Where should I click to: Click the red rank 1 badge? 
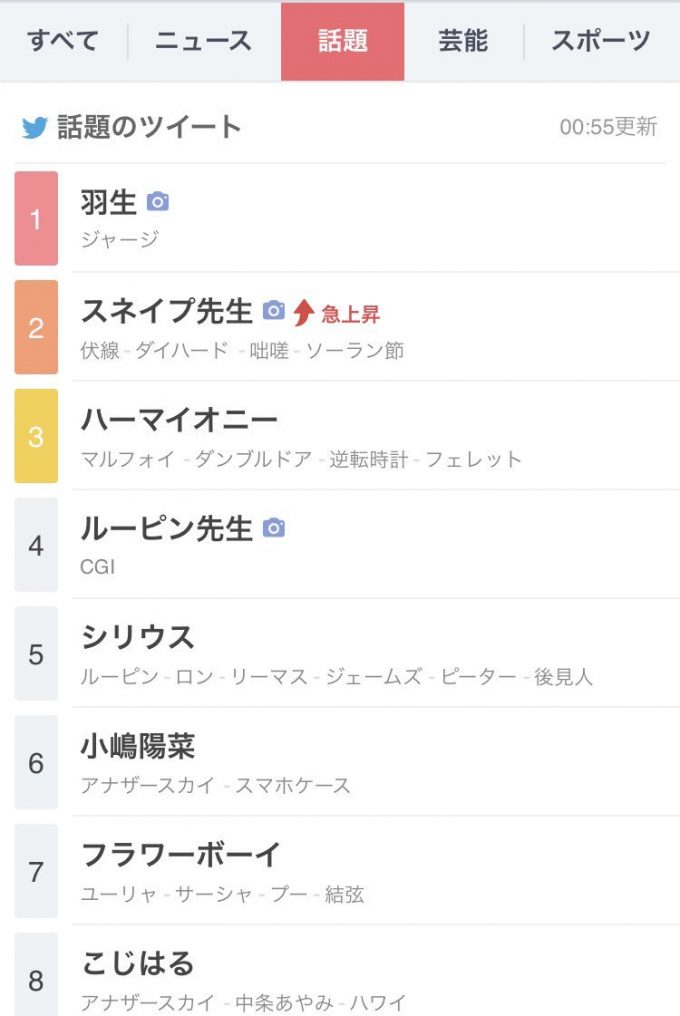(x=36, y=219)
